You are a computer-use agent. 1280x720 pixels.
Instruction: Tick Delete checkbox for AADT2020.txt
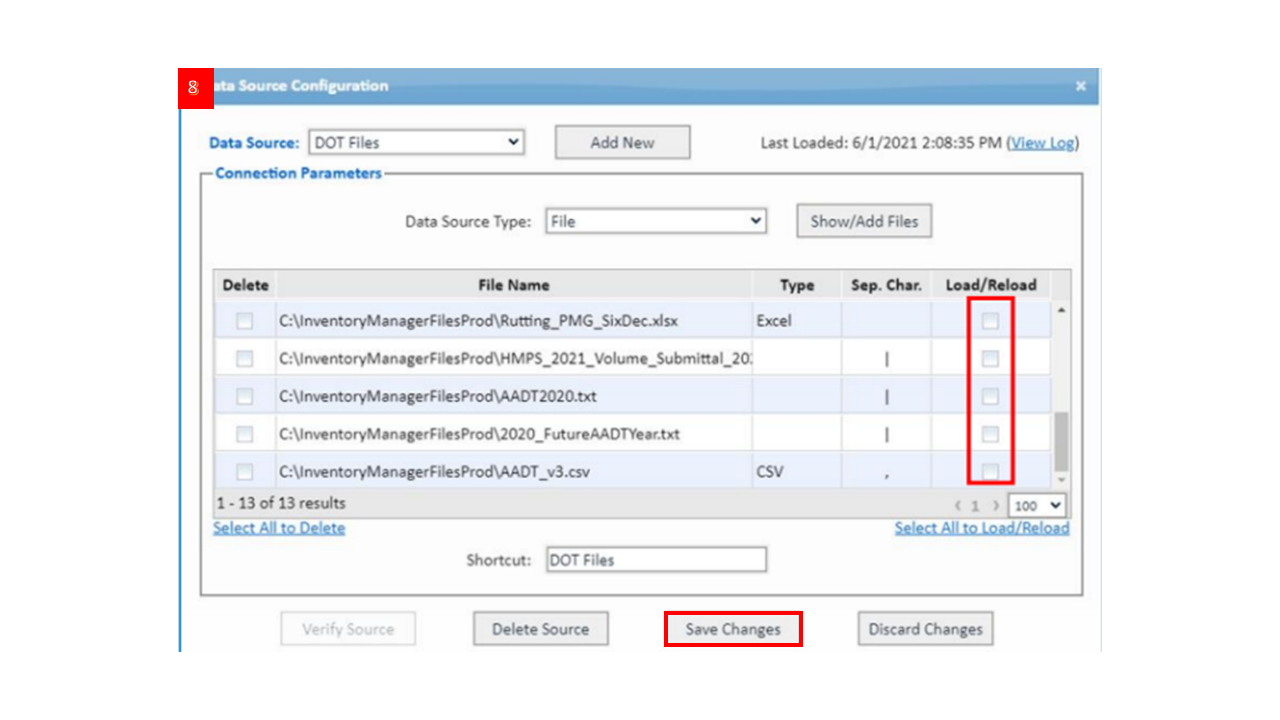point(244,396)
